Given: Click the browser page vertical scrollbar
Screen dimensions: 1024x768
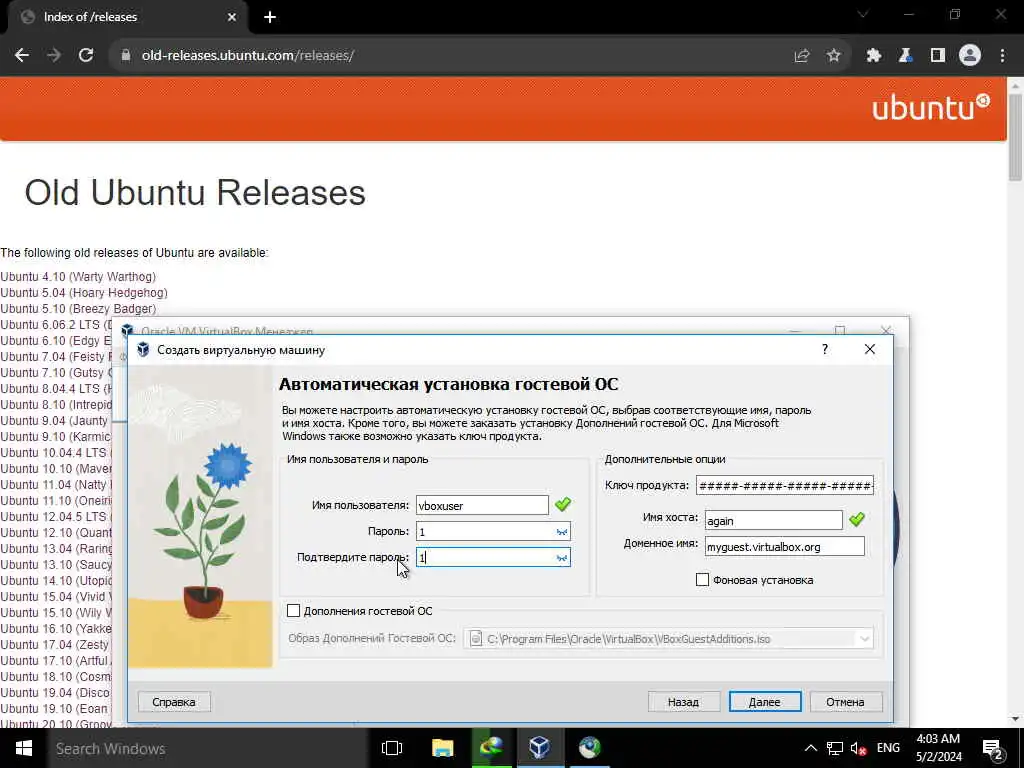Looking at the screenshot, I should tap(1016, 136).
